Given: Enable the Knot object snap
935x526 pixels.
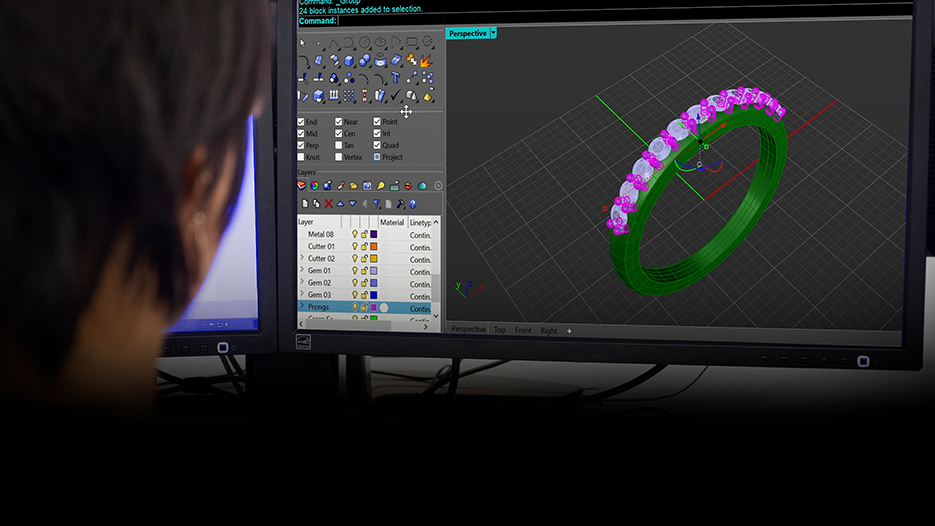Looking at the screenshot, I should (x=301, y=157).
